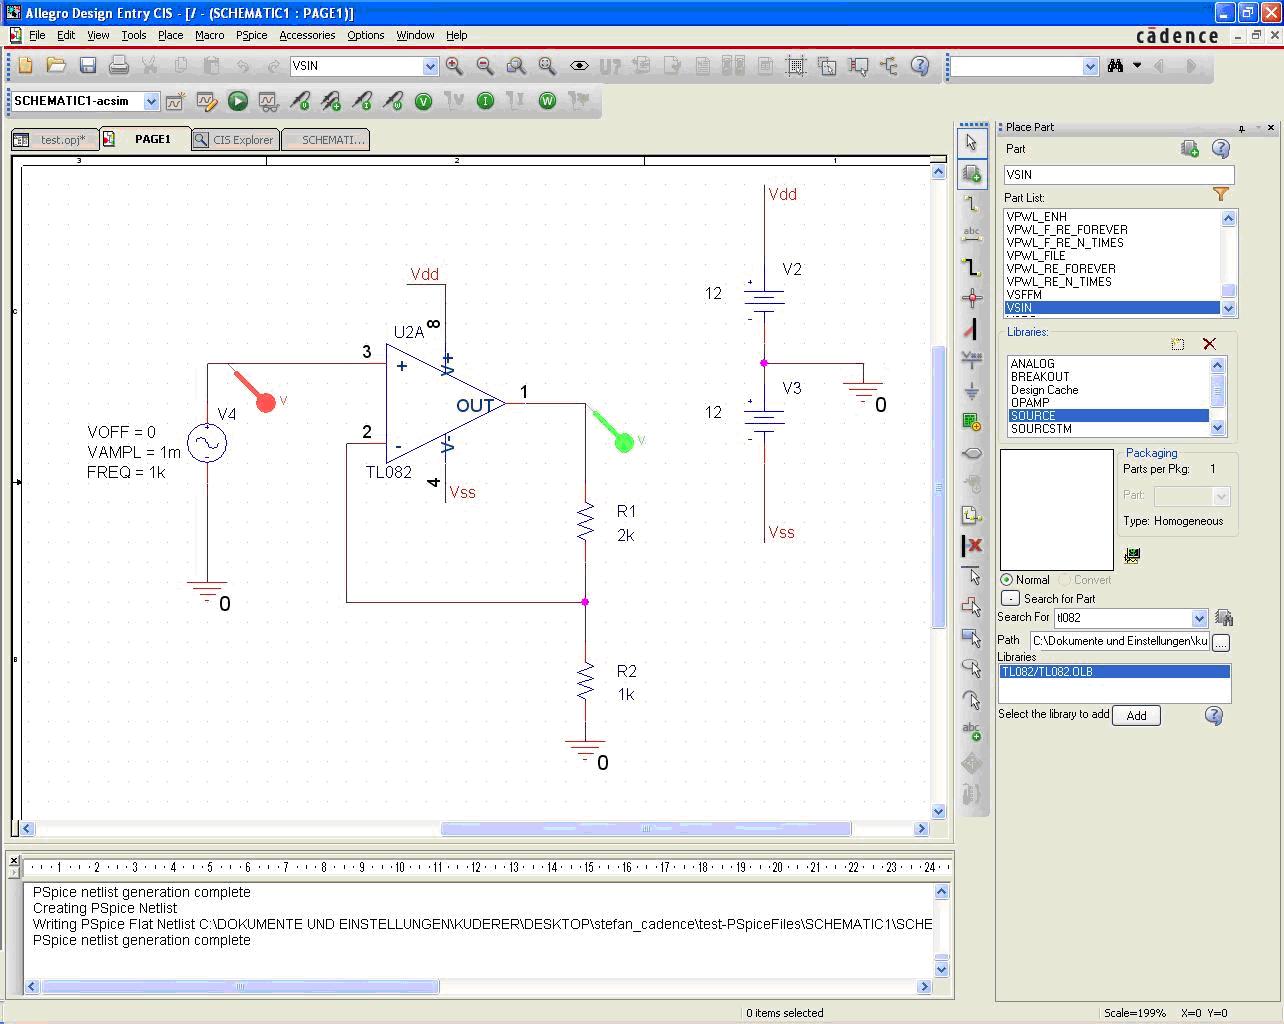1284x1024 pixels.
Task: Click the schematic horizontal scrollbar thumb
Action: click(x=645, y=828)
